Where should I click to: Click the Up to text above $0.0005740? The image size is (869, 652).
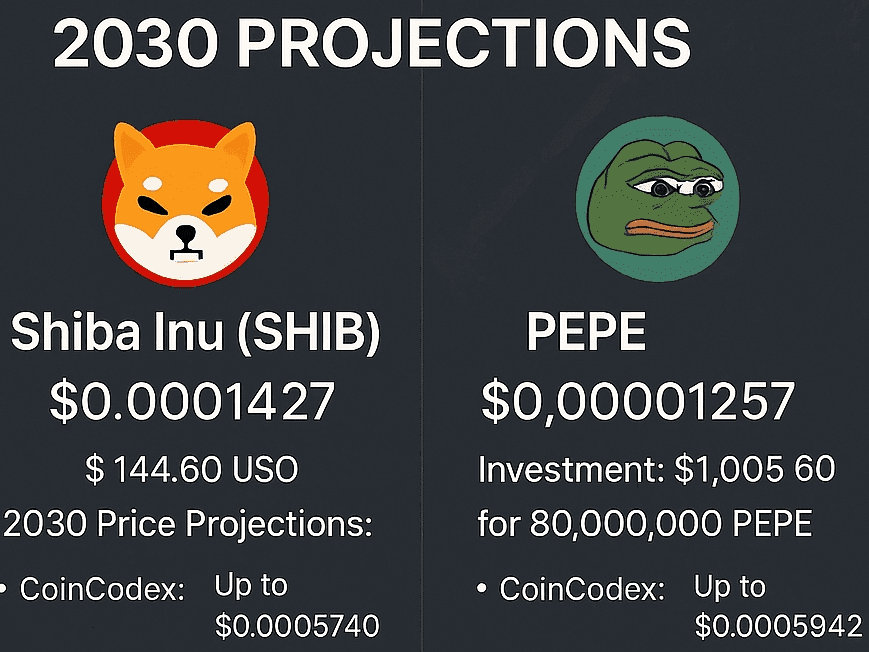pos(251,586)
